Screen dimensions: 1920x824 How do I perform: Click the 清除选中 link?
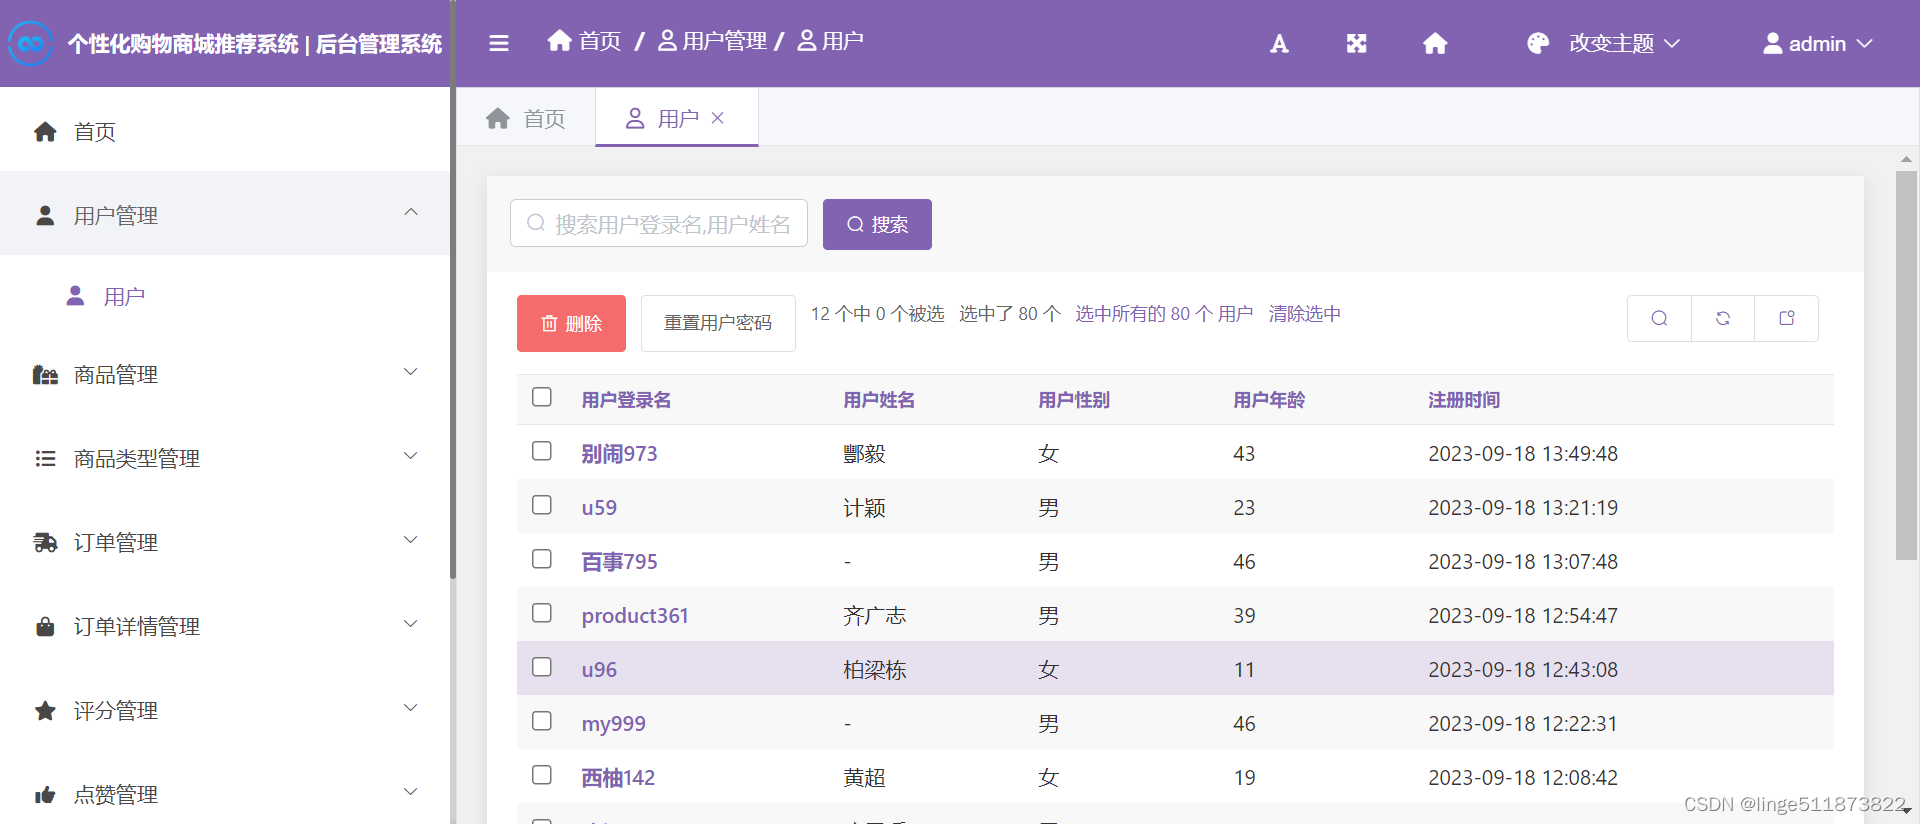(x=1305, y=314)
